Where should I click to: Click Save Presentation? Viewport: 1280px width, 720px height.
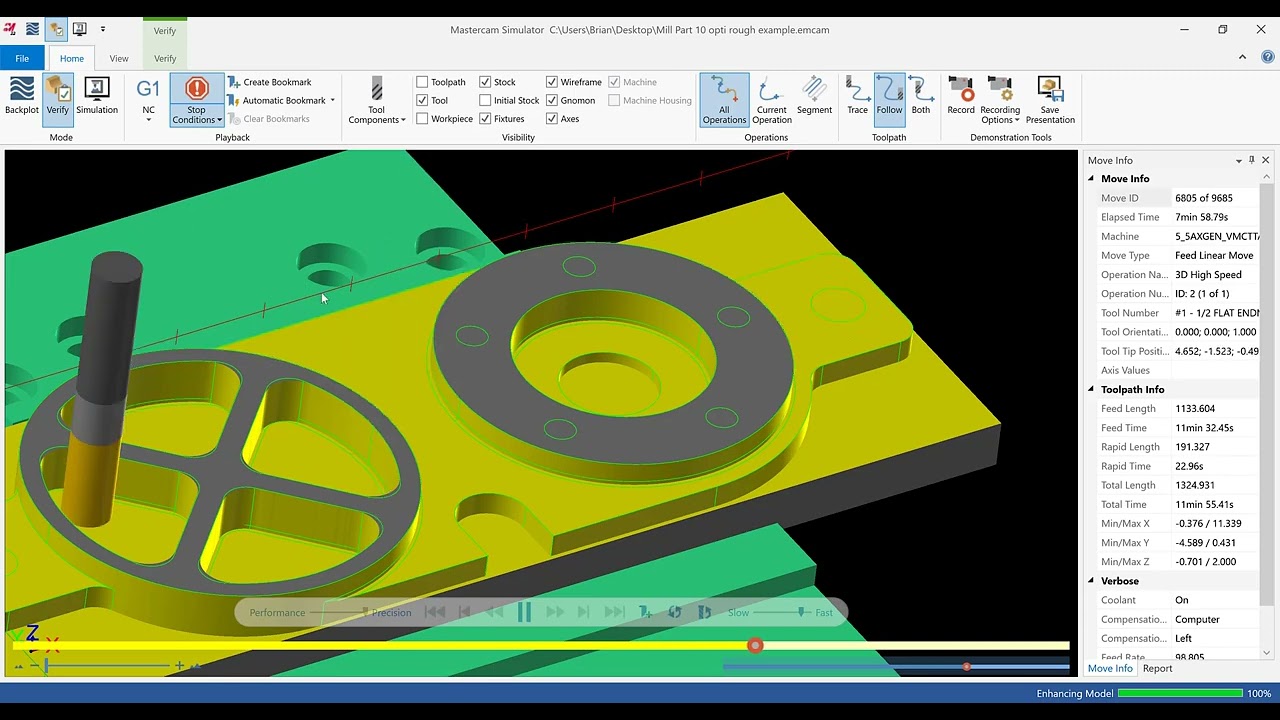(1050, 100)
